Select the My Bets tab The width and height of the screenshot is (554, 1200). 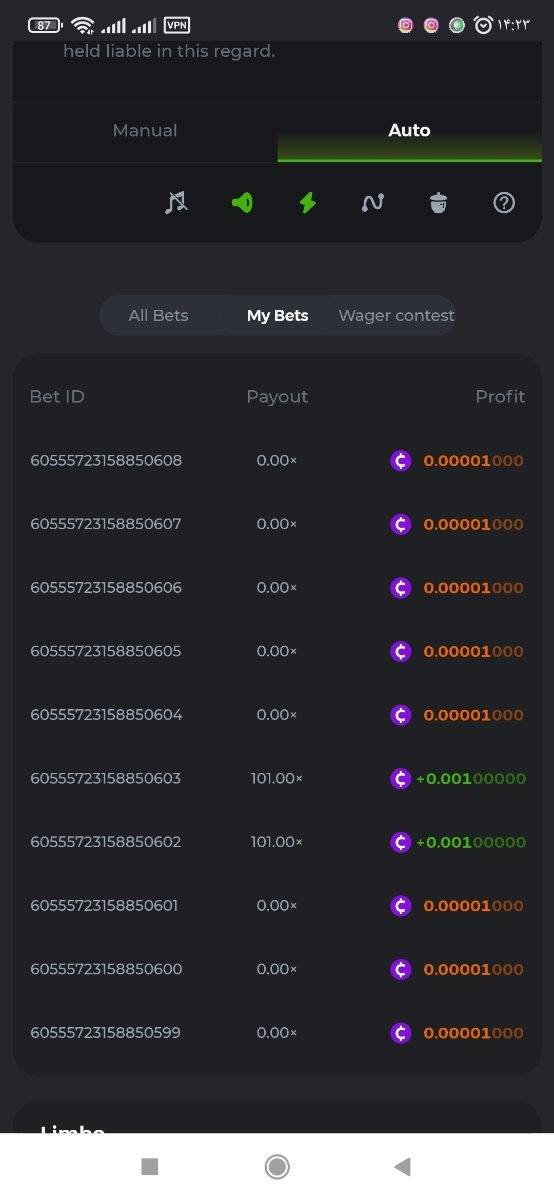pyautogui.click(x=277, y=315)
